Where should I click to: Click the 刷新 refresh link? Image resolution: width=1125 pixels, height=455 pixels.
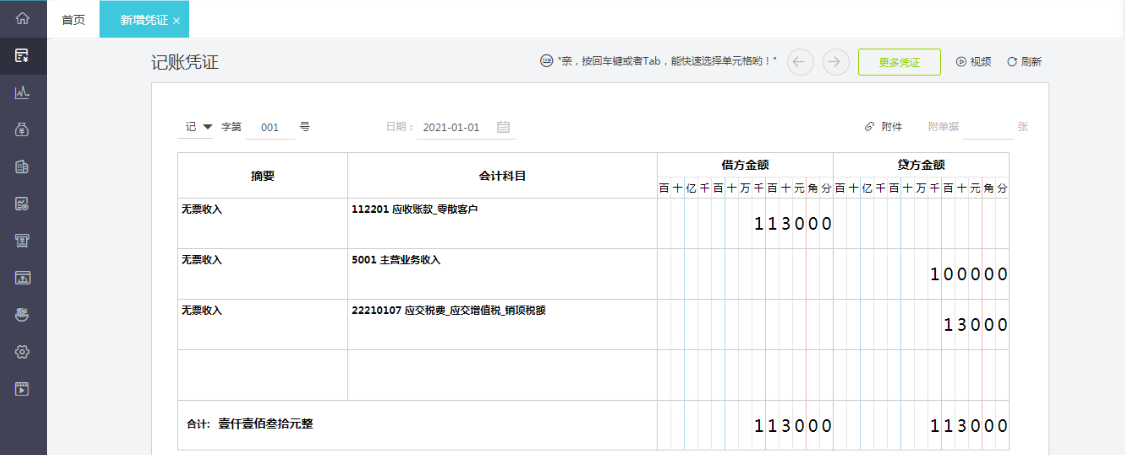pyautogui.click(x=1025, y=62)
